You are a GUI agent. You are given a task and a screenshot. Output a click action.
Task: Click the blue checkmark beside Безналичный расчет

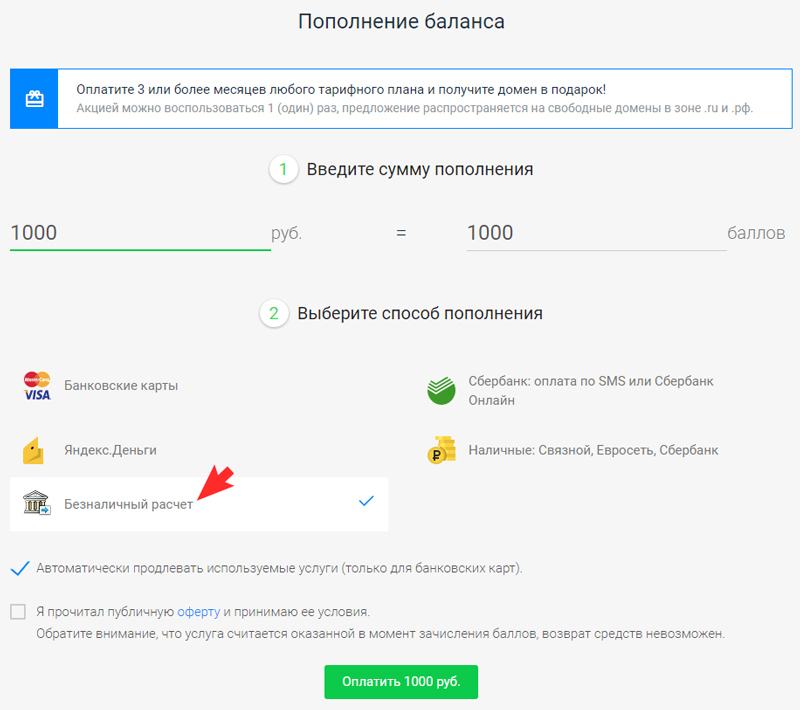366,501
